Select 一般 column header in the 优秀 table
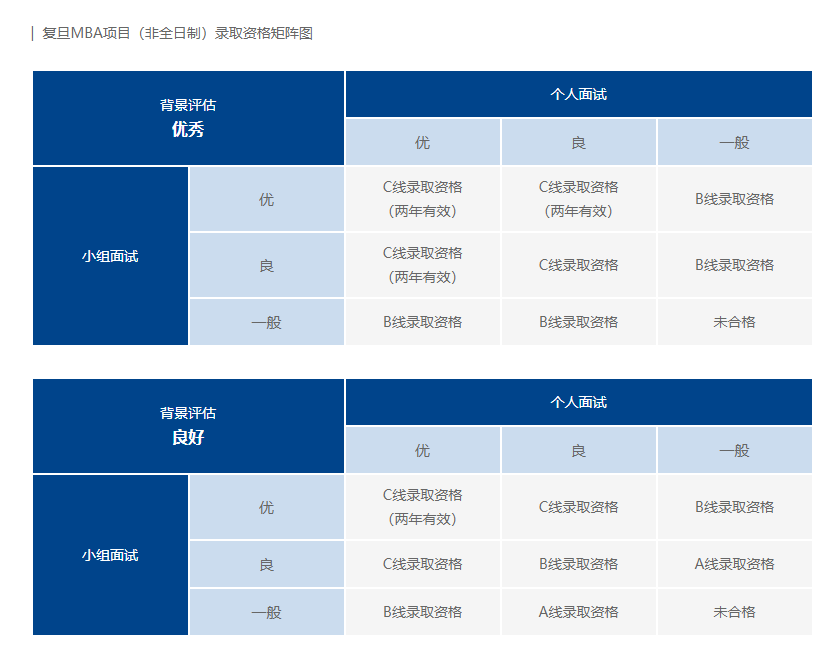This screenshot has width=835, height=661. 734,142
